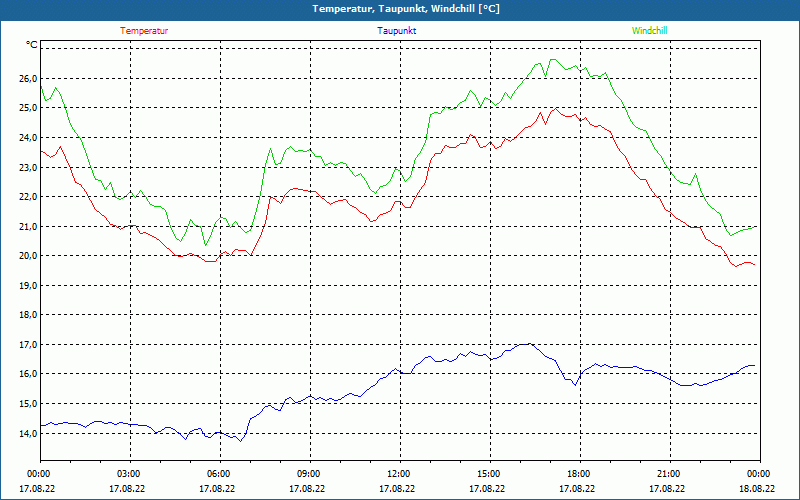Click the 09:00 time axis label
The width and height of the screenshot is (800, 500).
(x=310, y=474)
